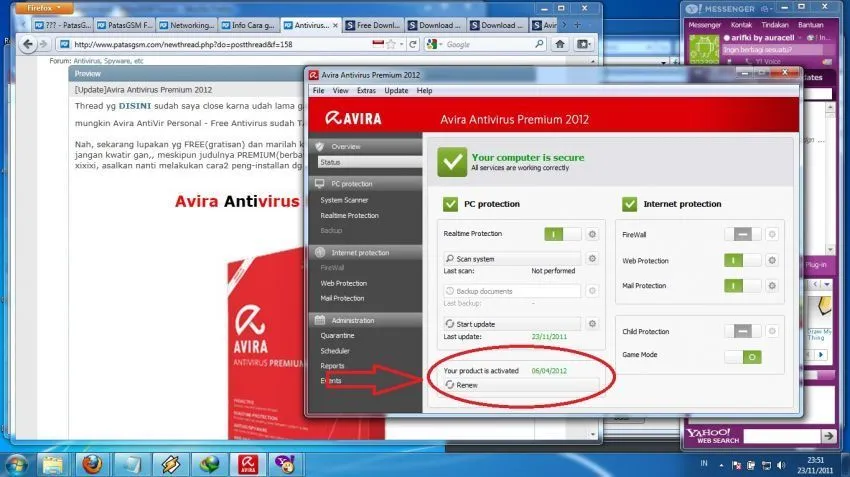Click Renew license button

[x=521, y=385]
